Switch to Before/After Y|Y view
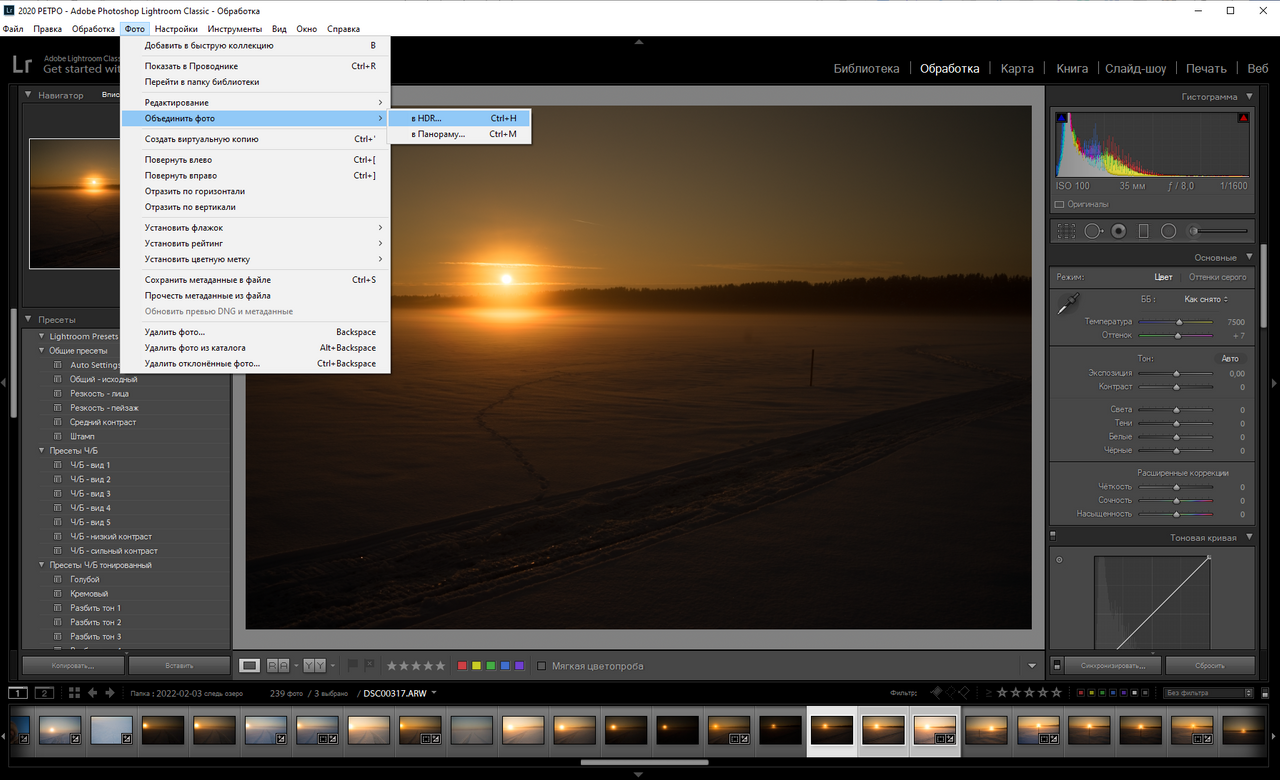 [x=314, y=665]
